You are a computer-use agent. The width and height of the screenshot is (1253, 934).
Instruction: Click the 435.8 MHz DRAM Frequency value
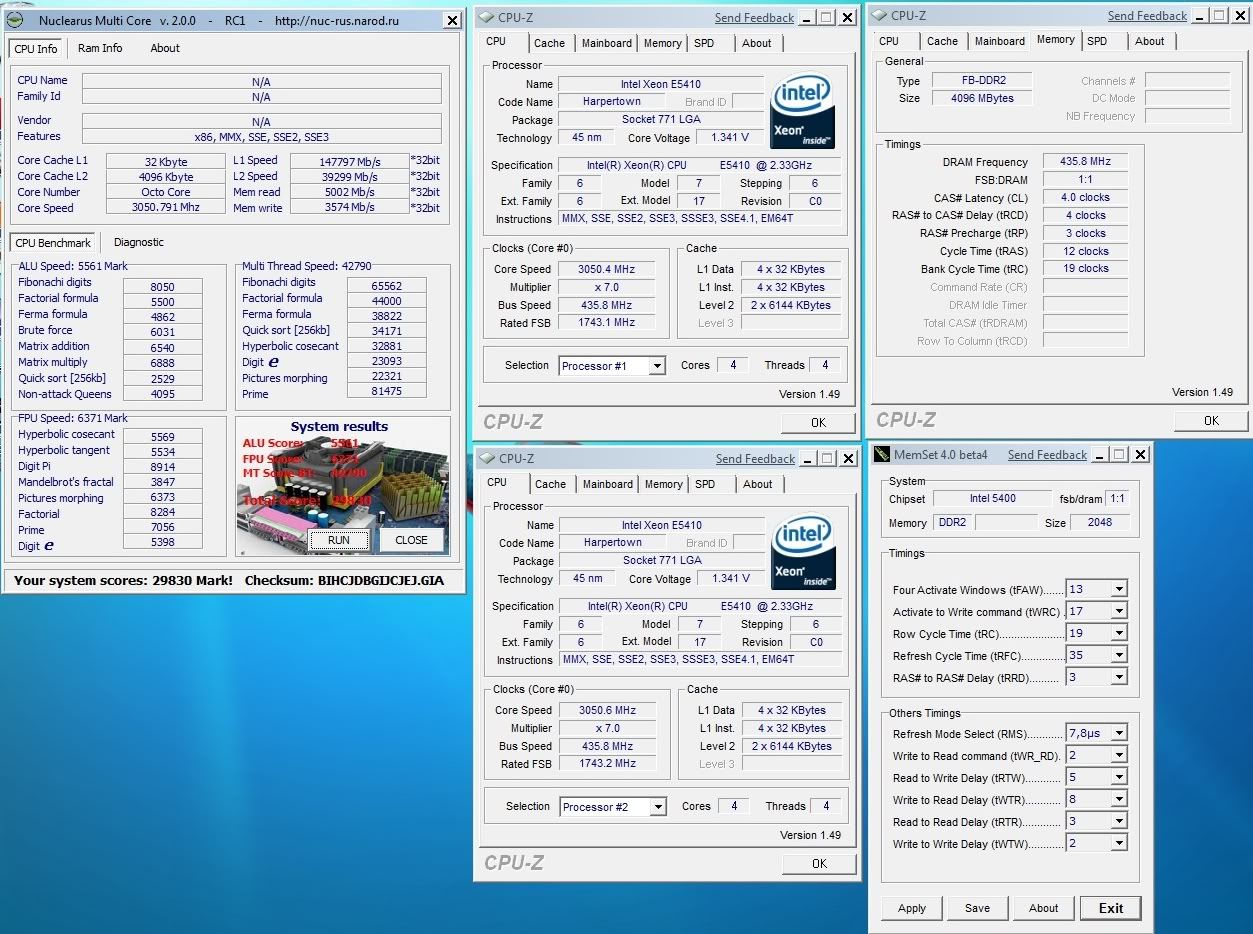pos(1085,161)
